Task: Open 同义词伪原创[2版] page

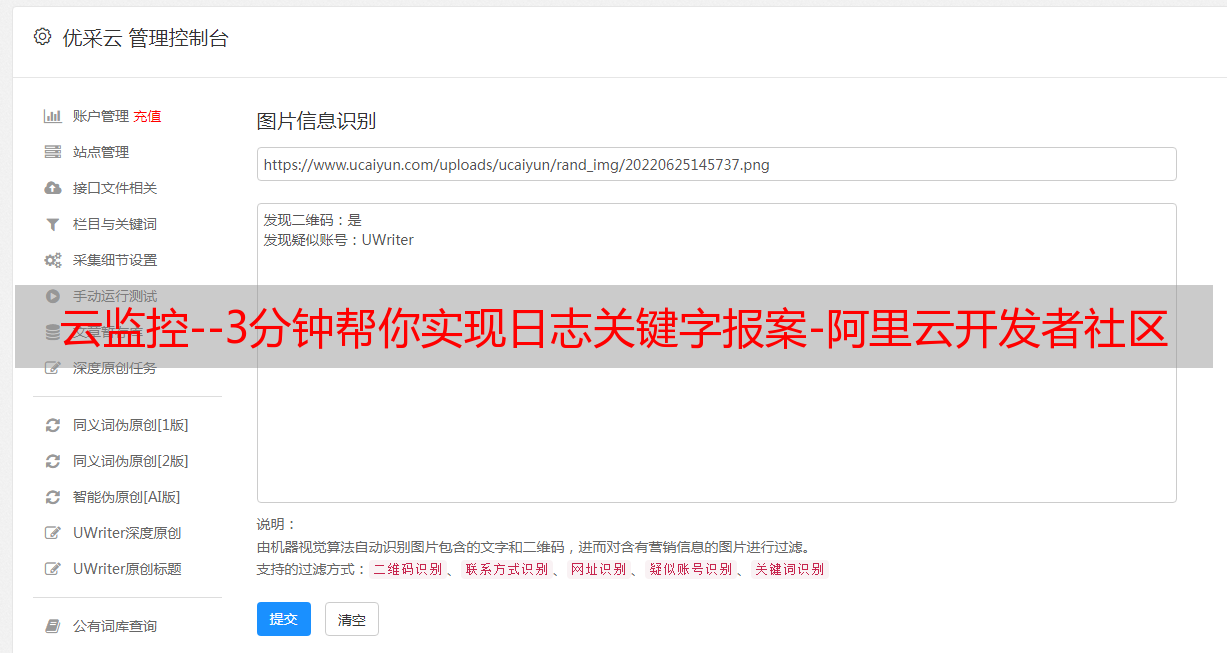Action: (x=131, y=461)
